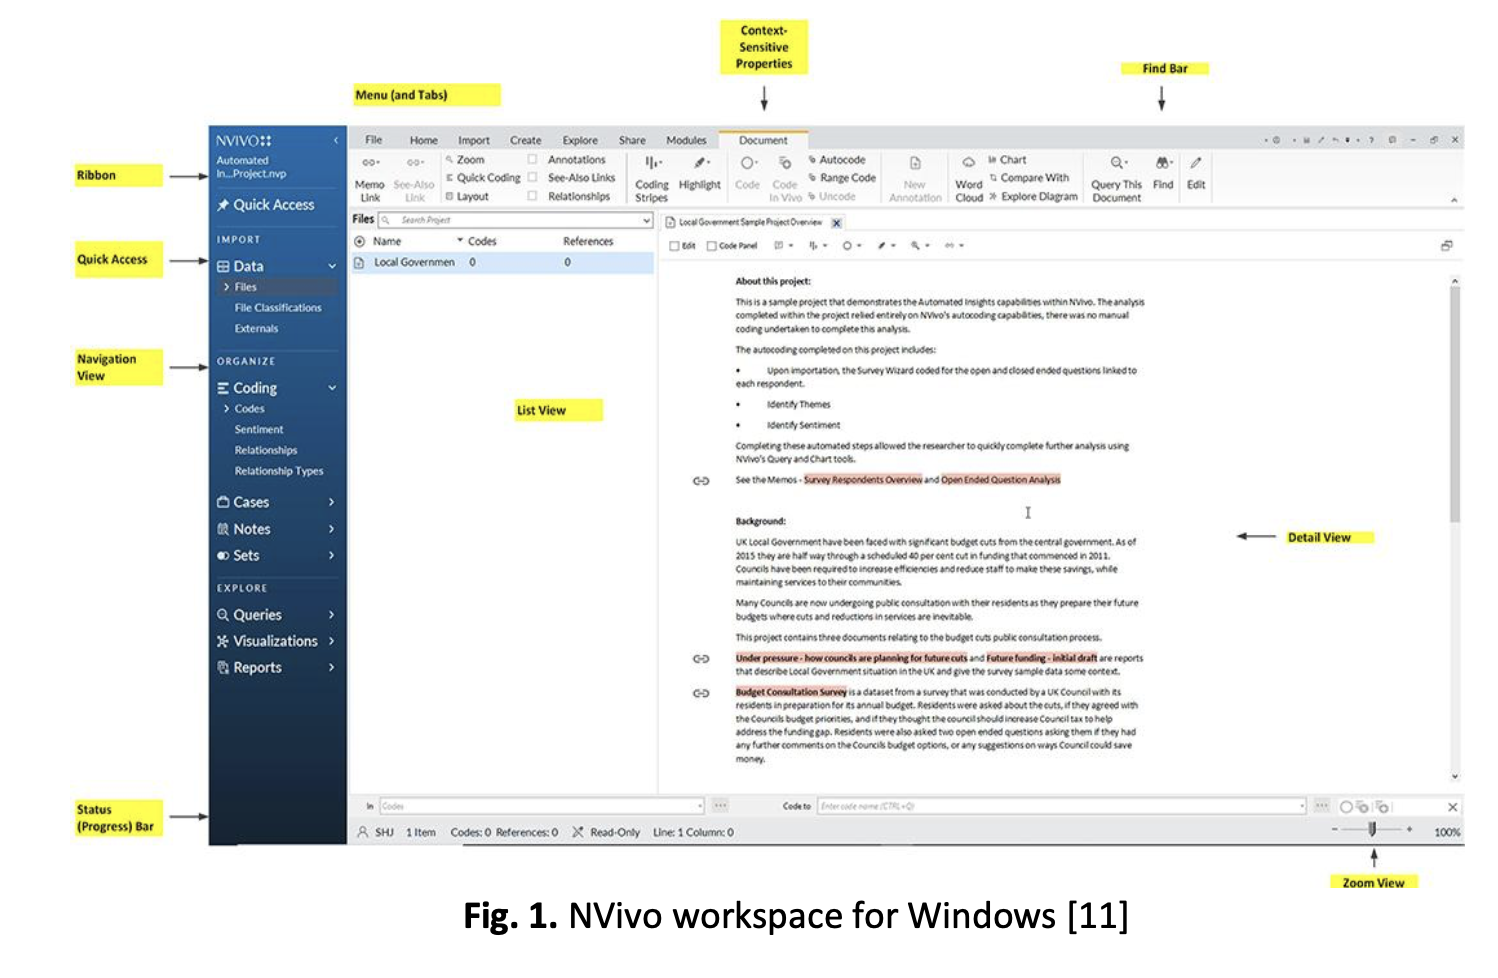1498x978 pixels.
Task: Open Explore Diagram from ribbon
Action: tap(1033, 197)
